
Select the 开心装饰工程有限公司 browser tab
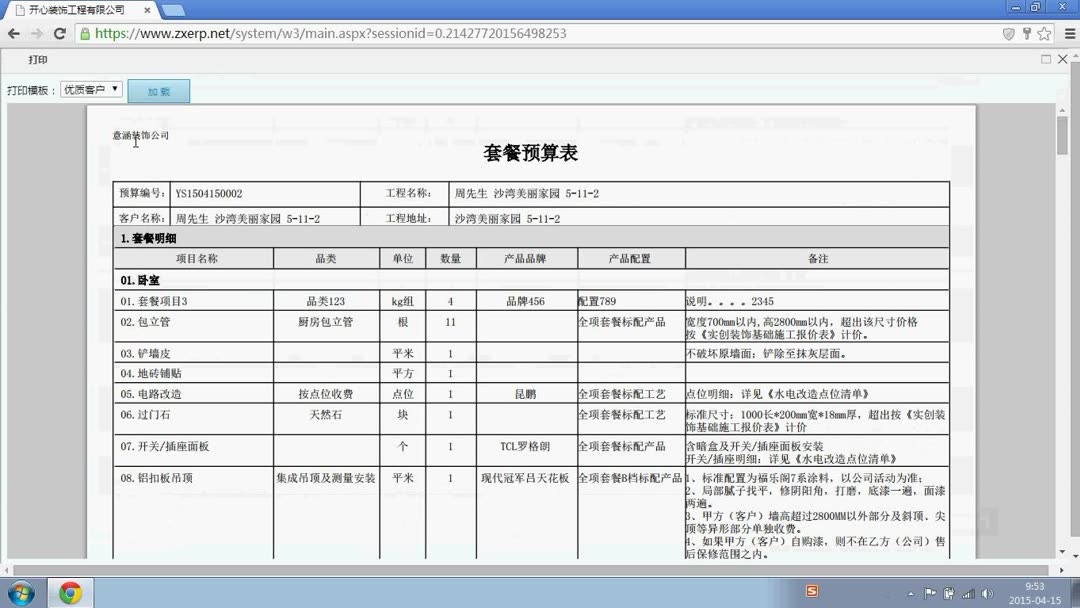(x=80, y=9)
